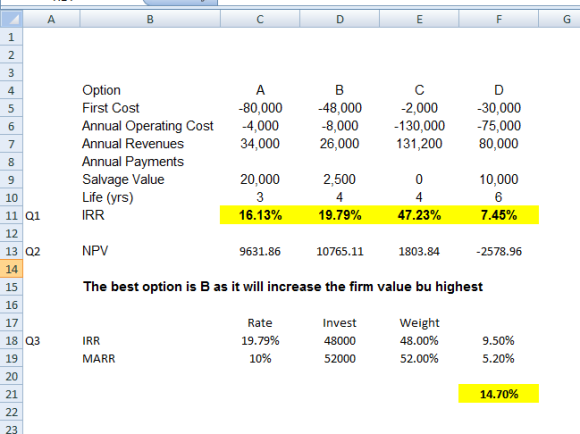The width and height of the screenshot is (580, 434).
Task: Select row 21 header
Action: point(11,394)
